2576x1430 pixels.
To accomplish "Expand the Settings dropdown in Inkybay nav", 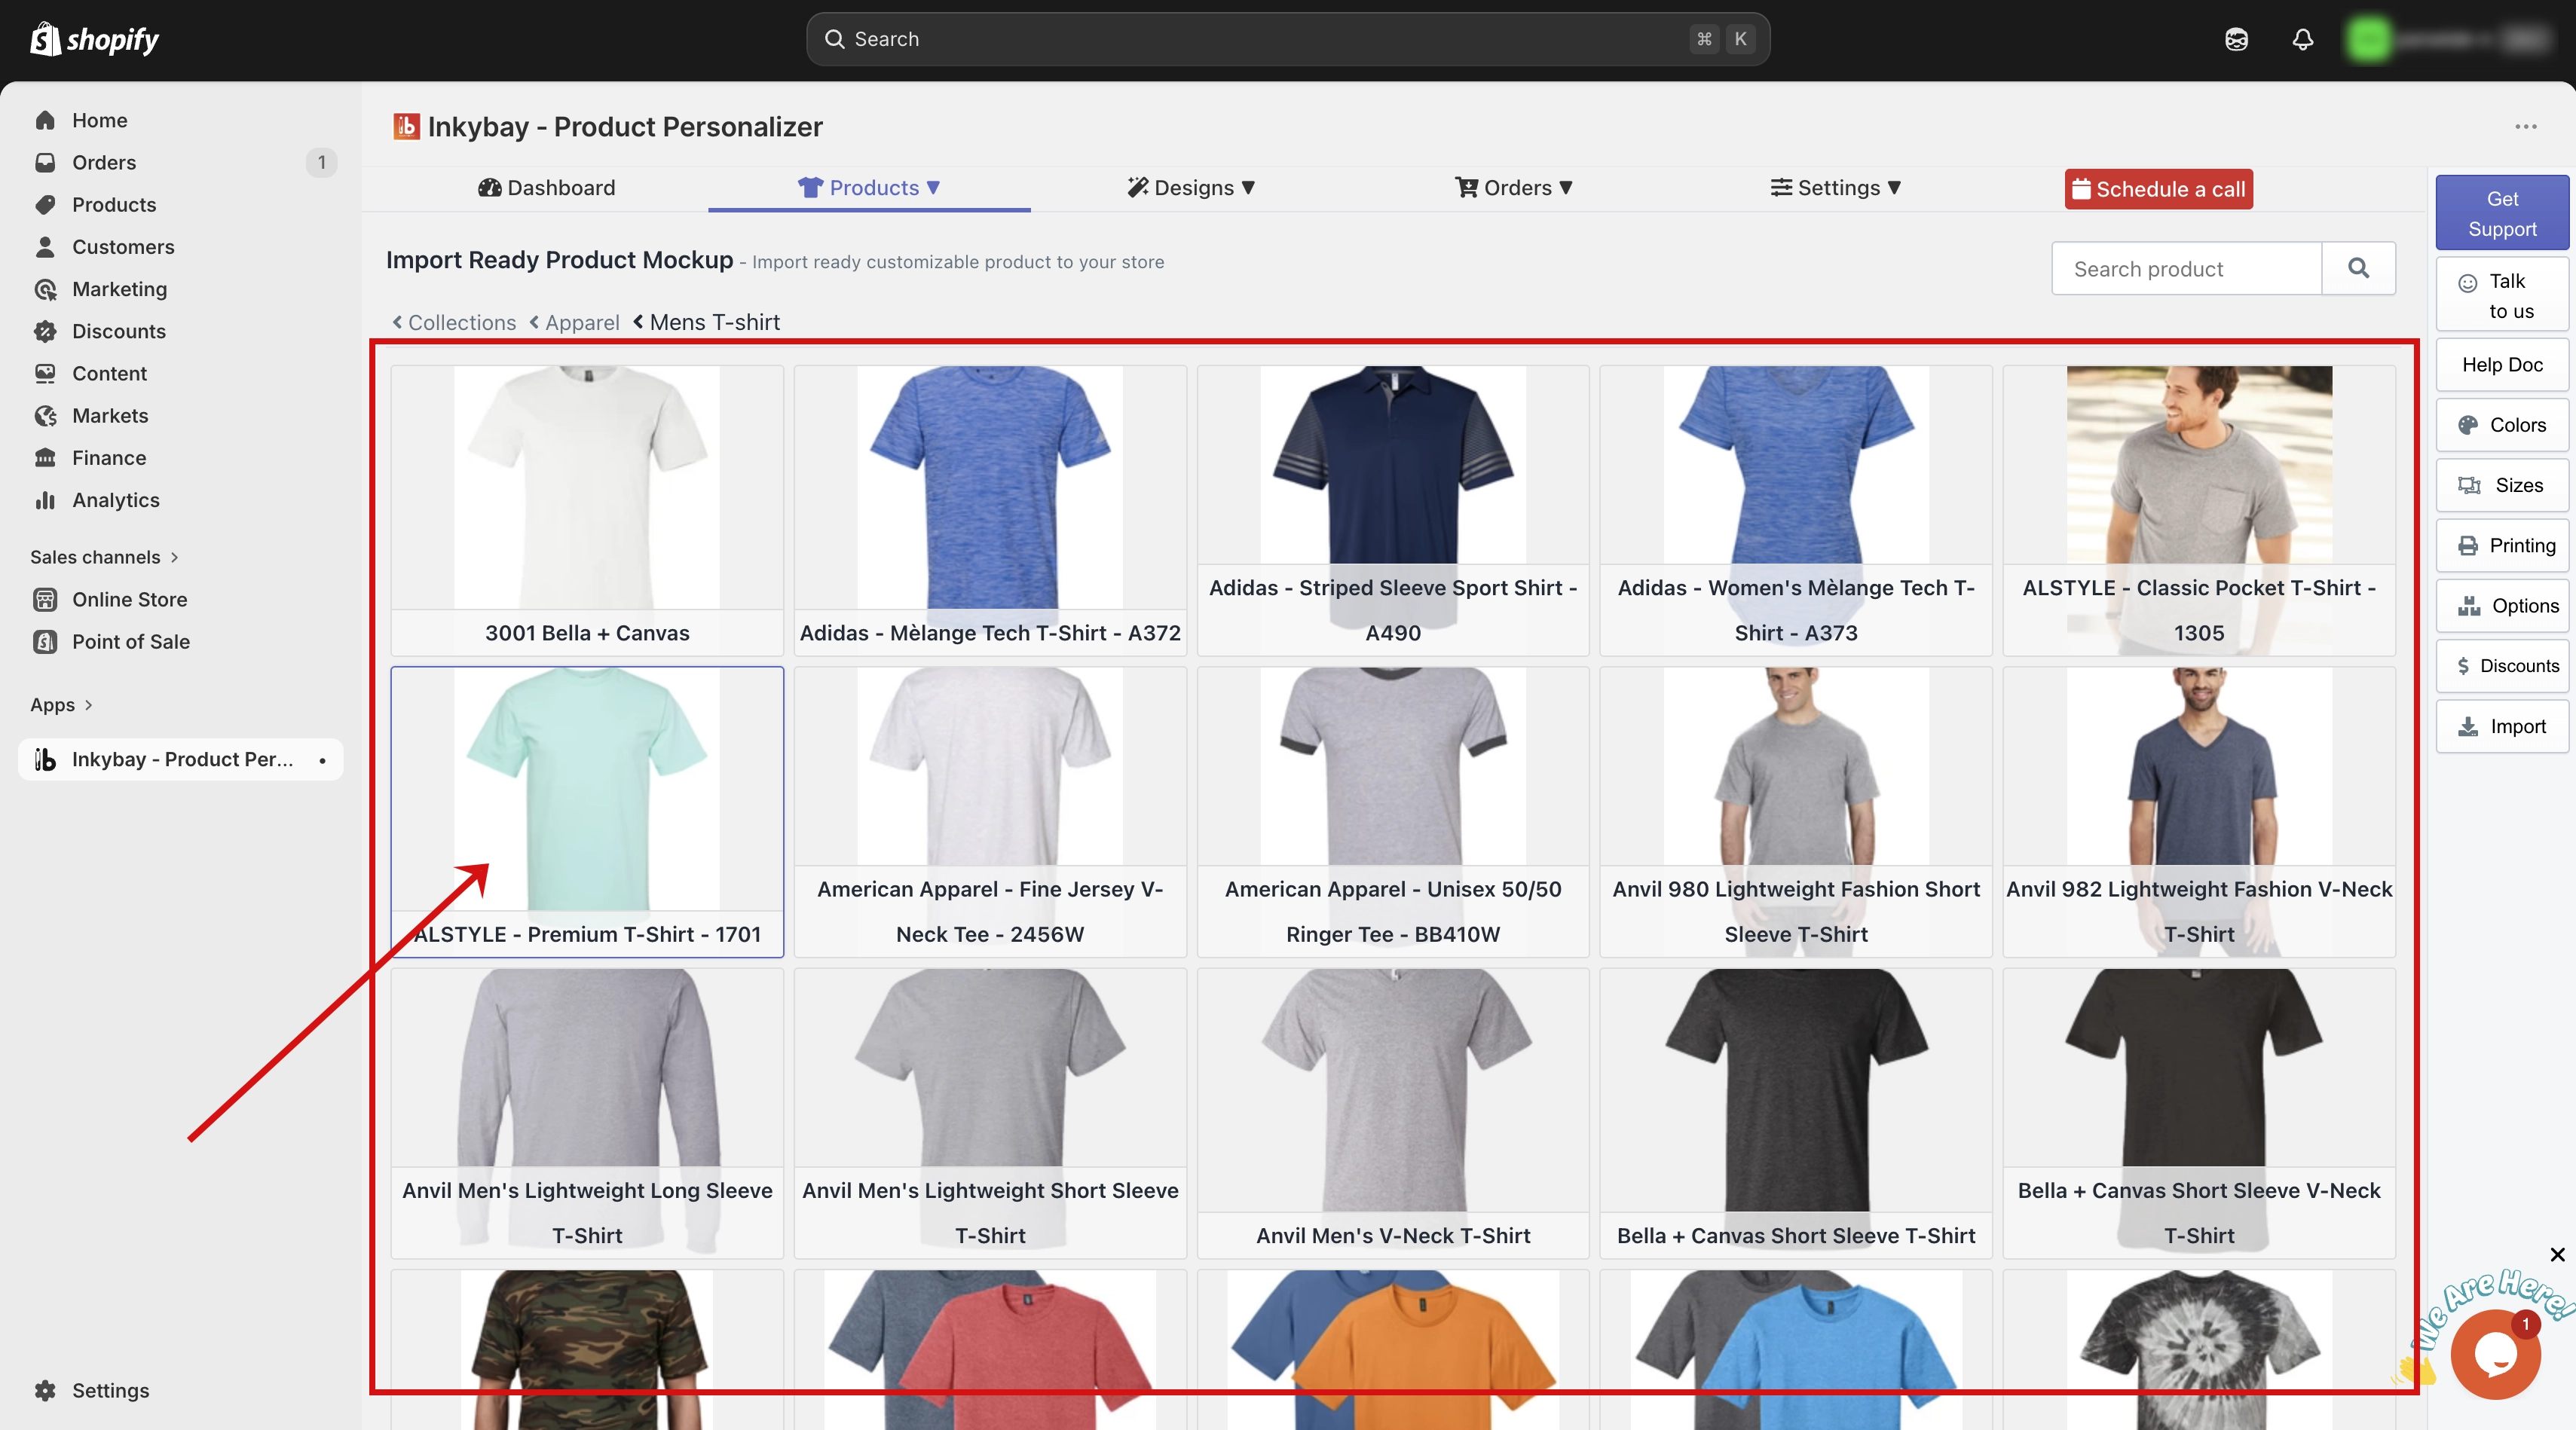I will (x=1835, y=188).
